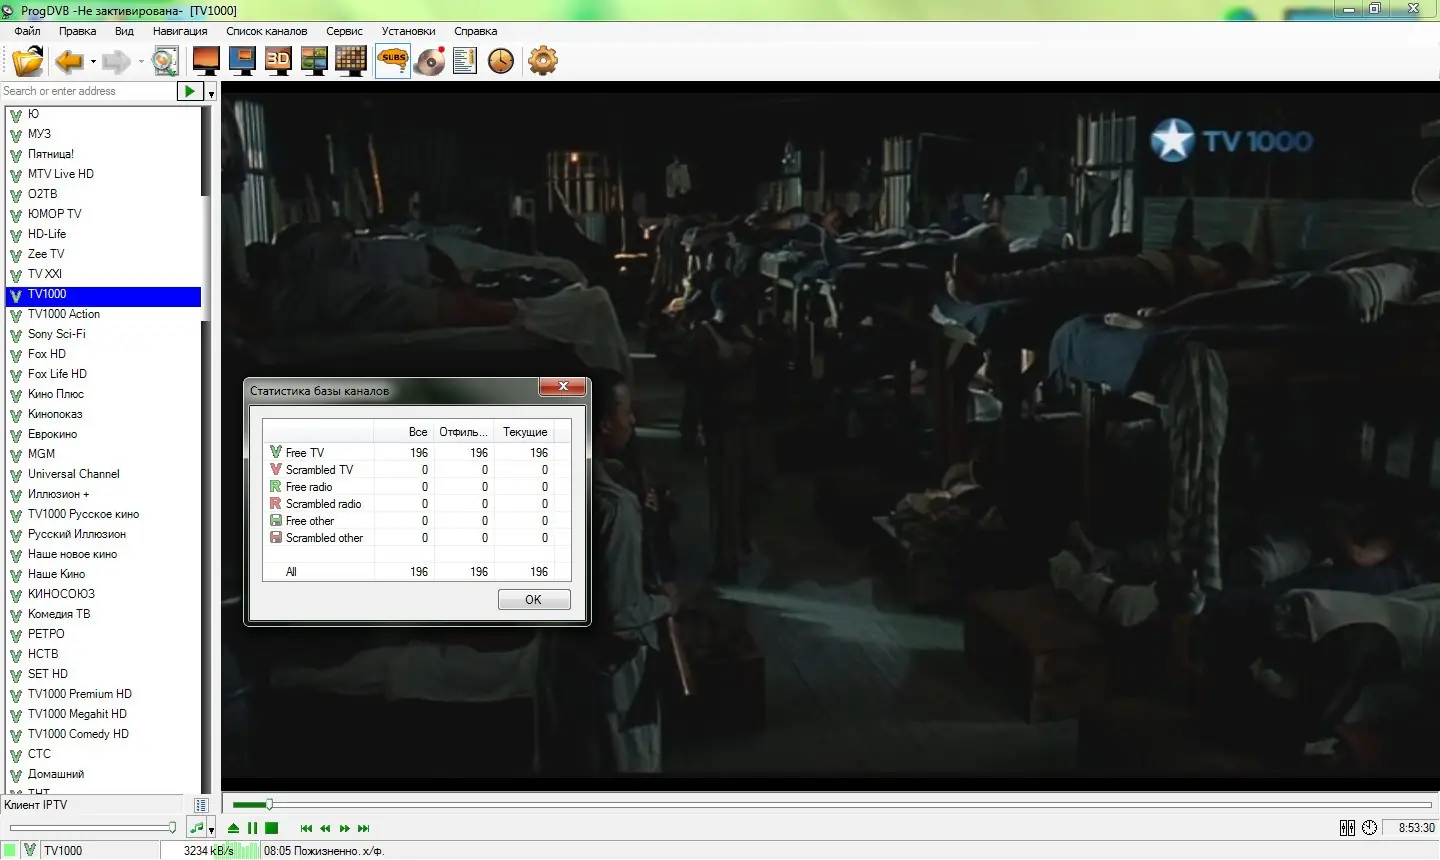
Task: Open the mosaic channel grid view
Action: [x=350, y=61]
